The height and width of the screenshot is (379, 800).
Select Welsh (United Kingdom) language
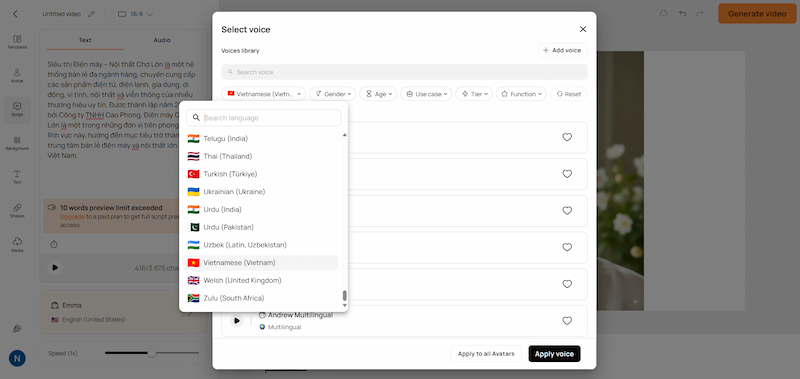pyautogui.click(x=261, y=280)
